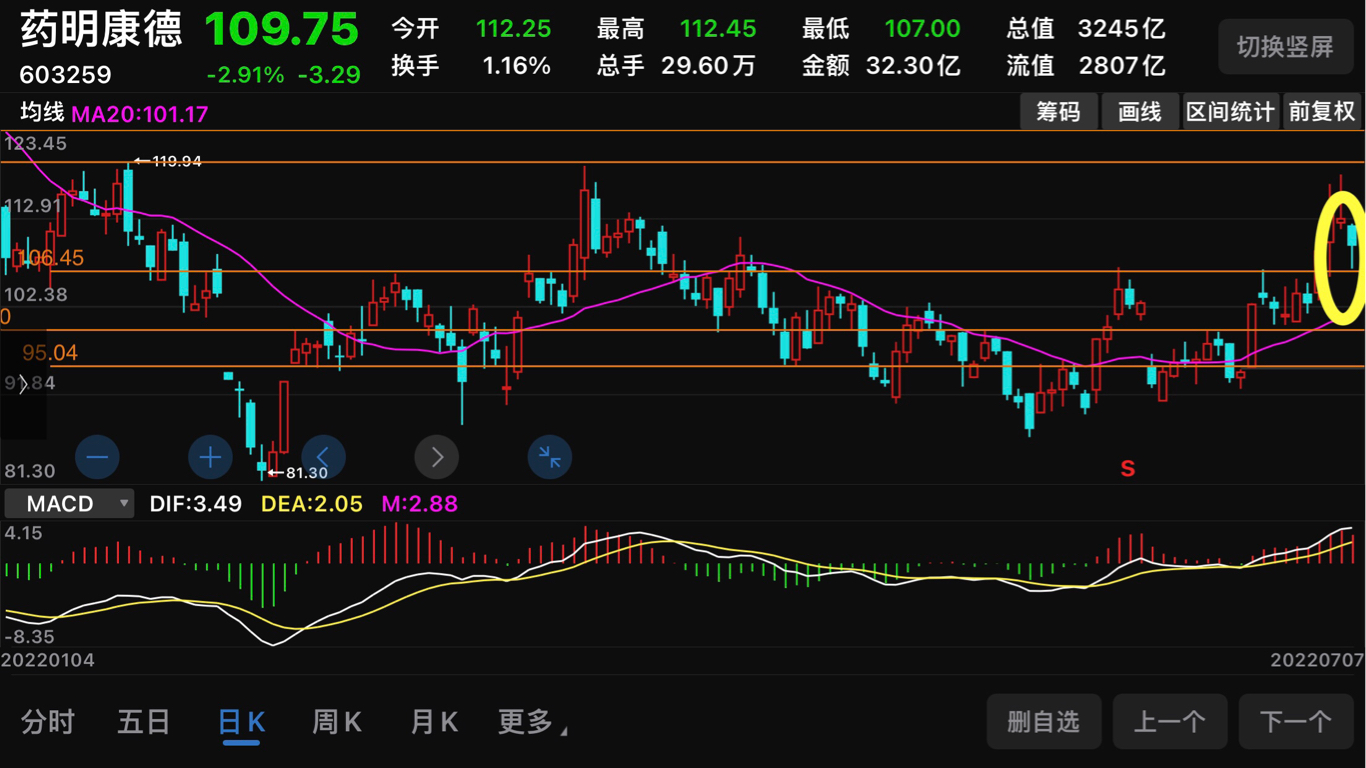
Task: Open the MACD indicator dropdown
Action: [69, 503]
